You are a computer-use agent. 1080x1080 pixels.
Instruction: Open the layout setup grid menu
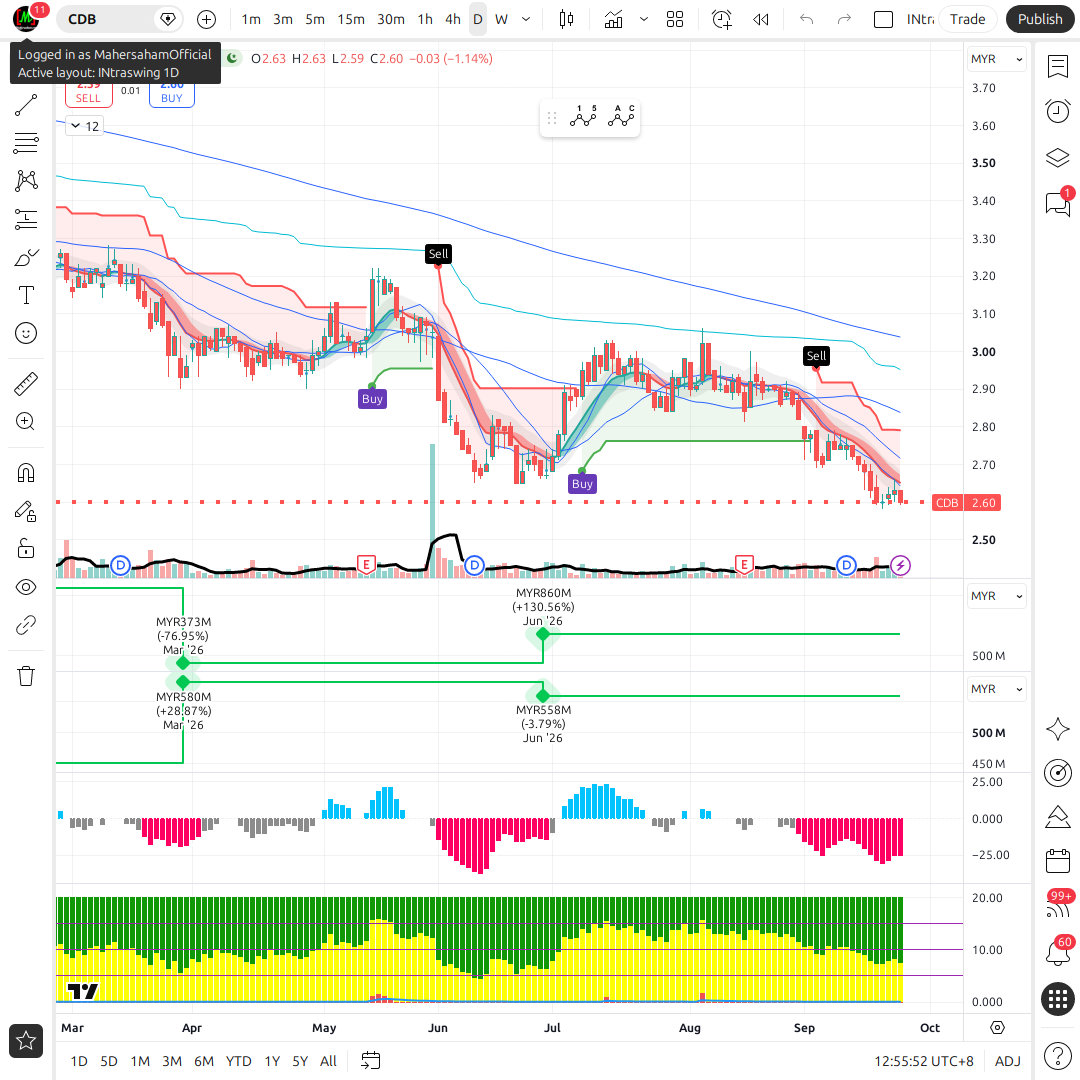tap(675, 19)
